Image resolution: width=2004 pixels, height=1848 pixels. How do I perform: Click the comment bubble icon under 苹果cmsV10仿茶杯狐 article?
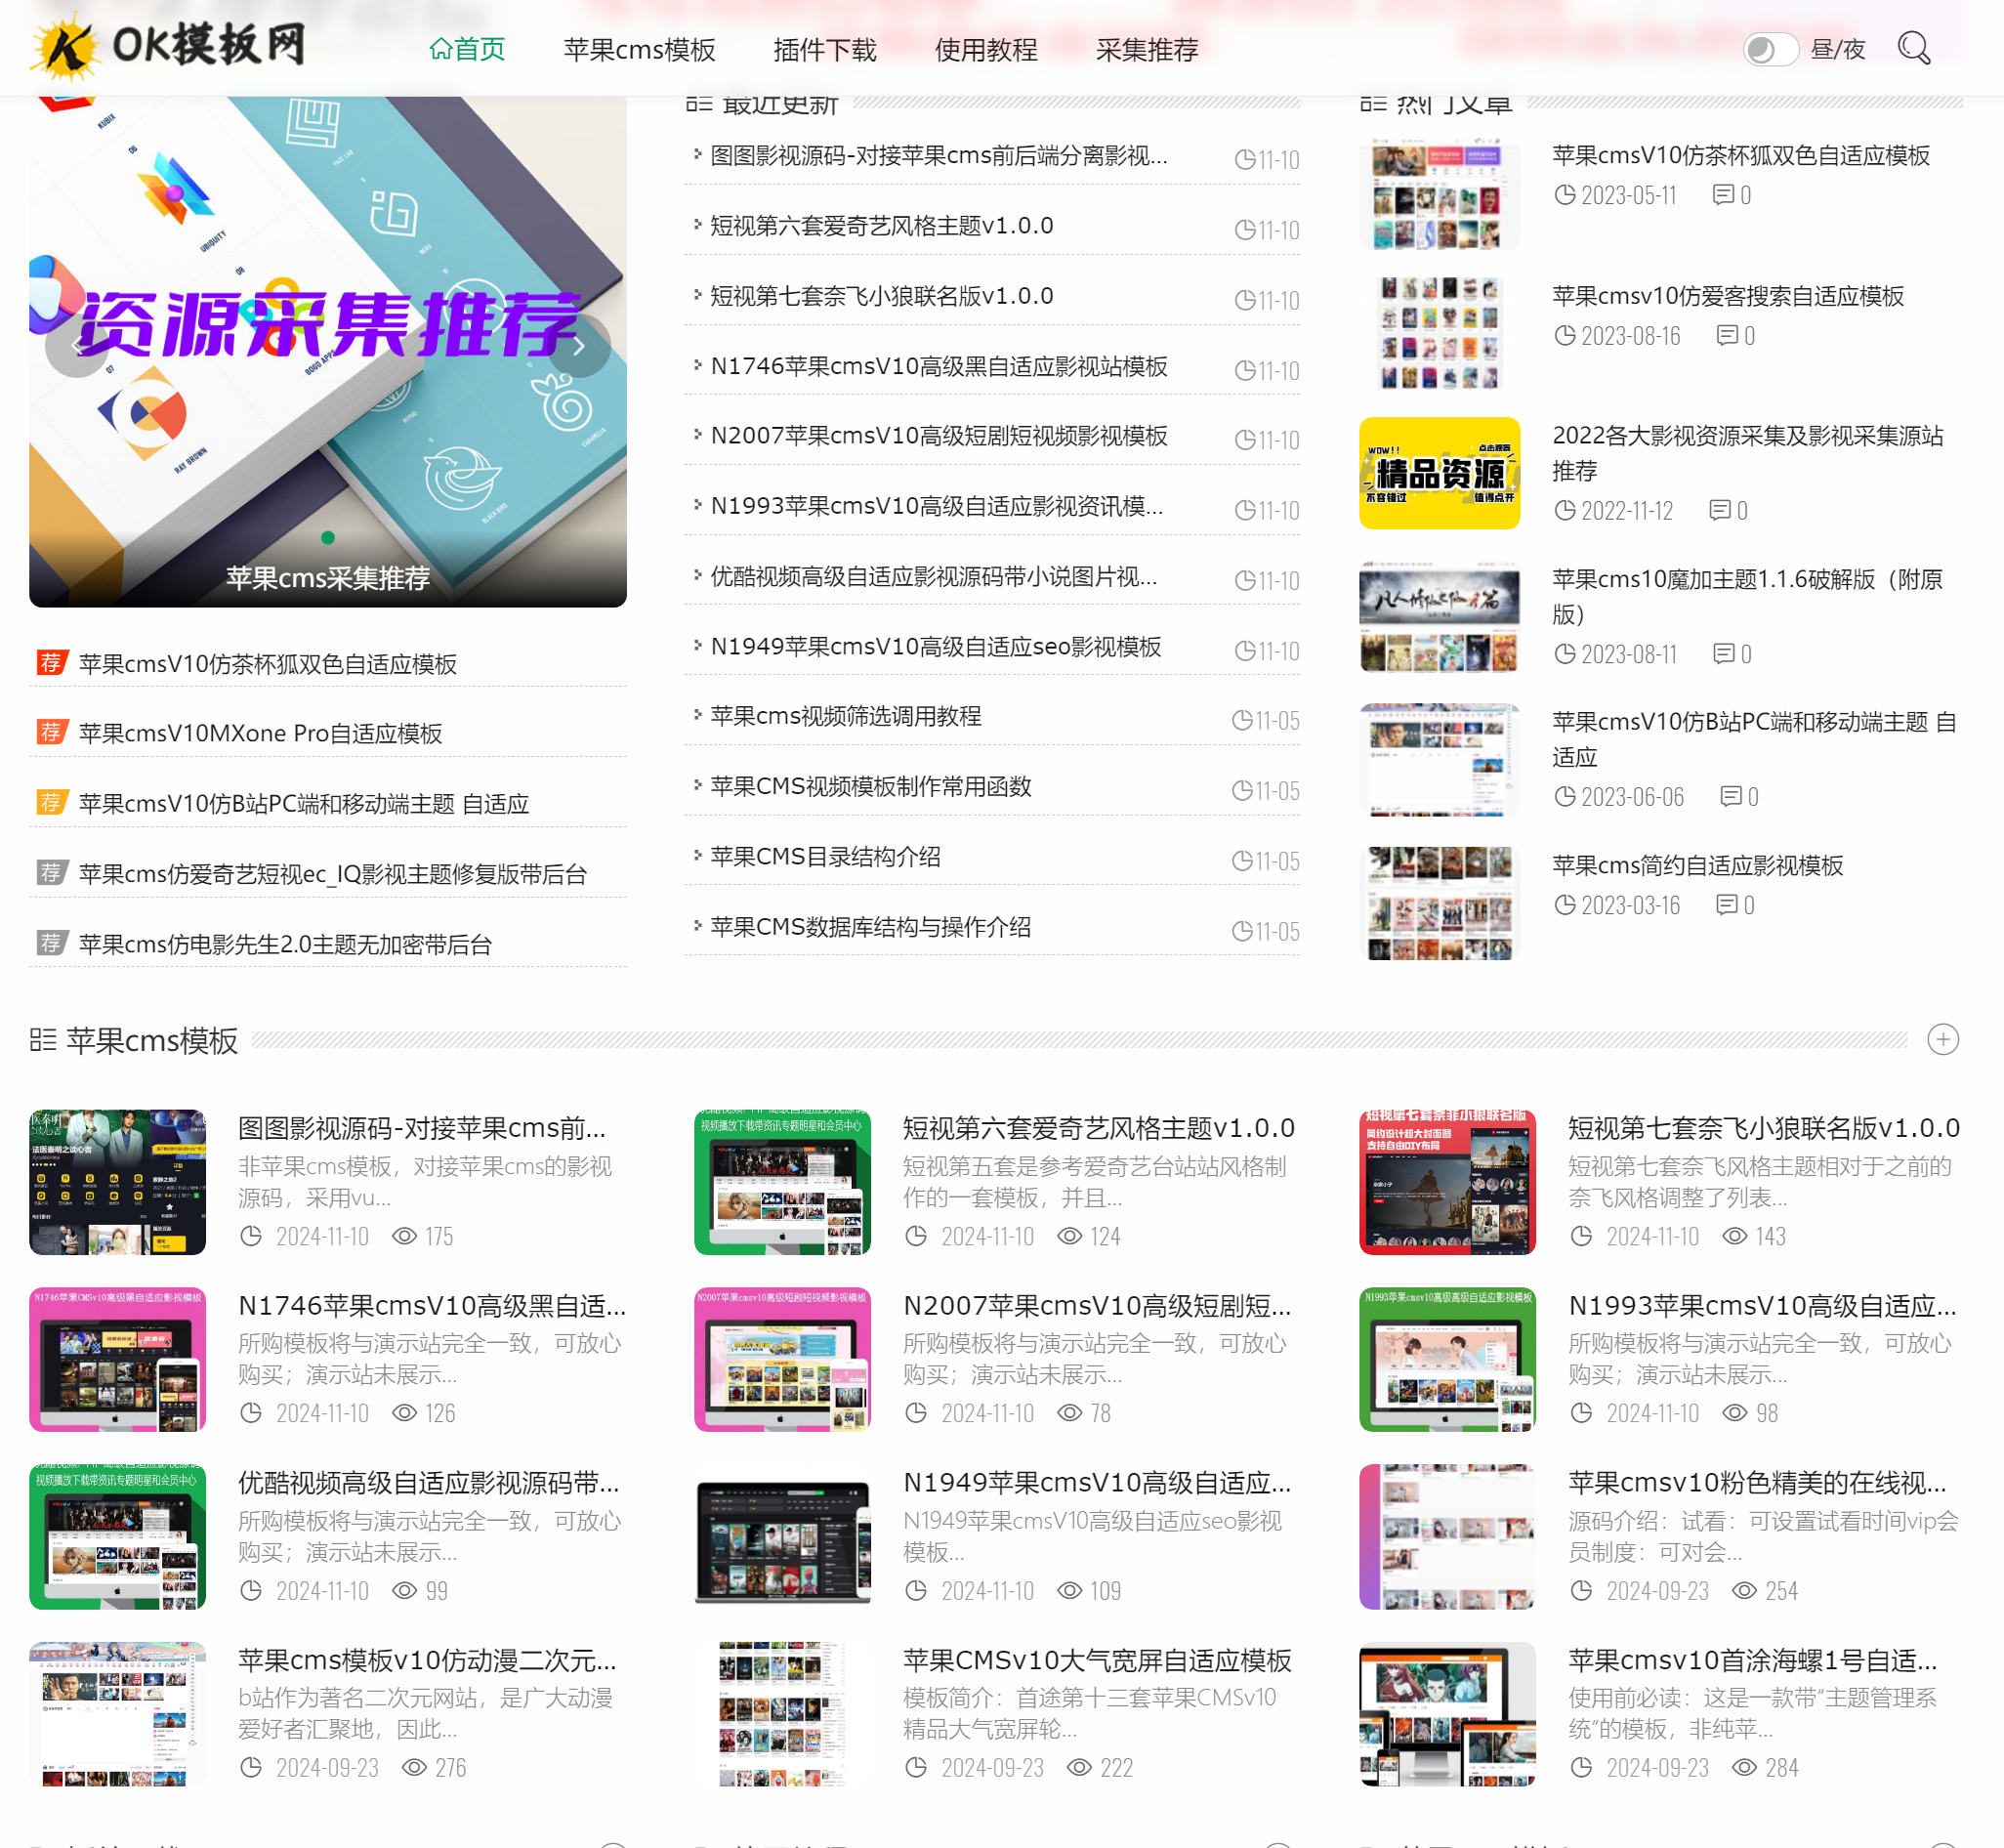point(1723,195)
